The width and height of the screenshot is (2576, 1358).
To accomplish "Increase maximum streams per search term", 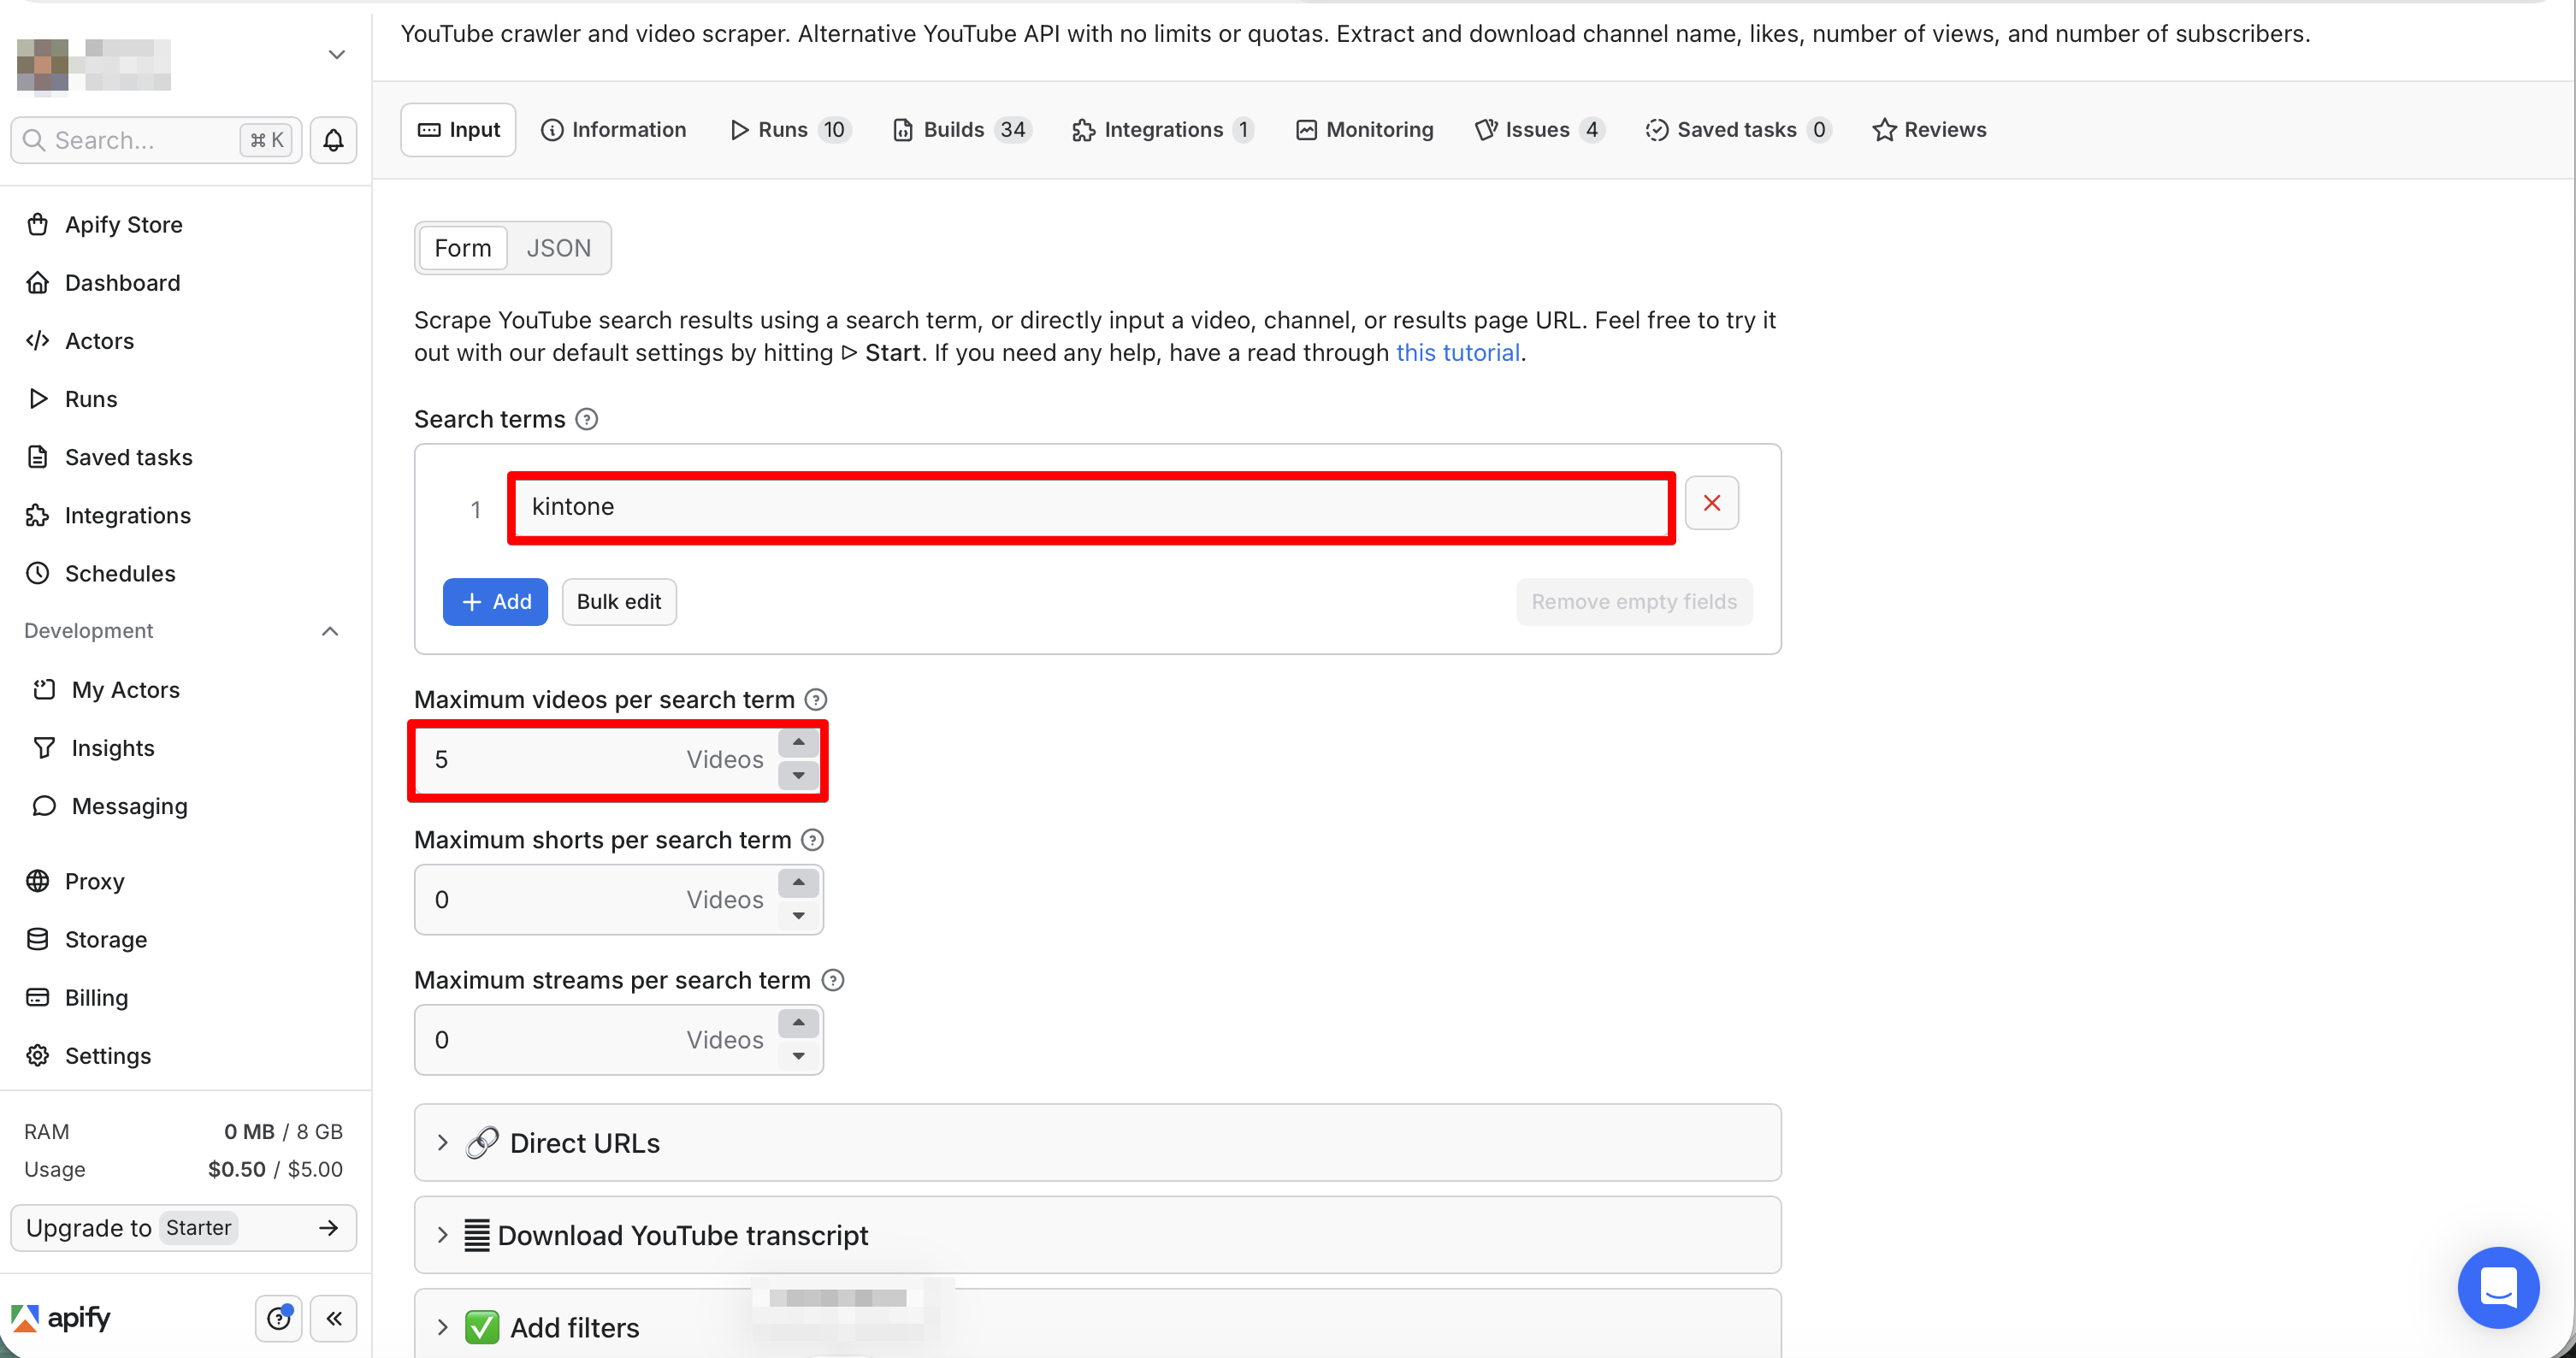I will click(x=799, y=1023).
